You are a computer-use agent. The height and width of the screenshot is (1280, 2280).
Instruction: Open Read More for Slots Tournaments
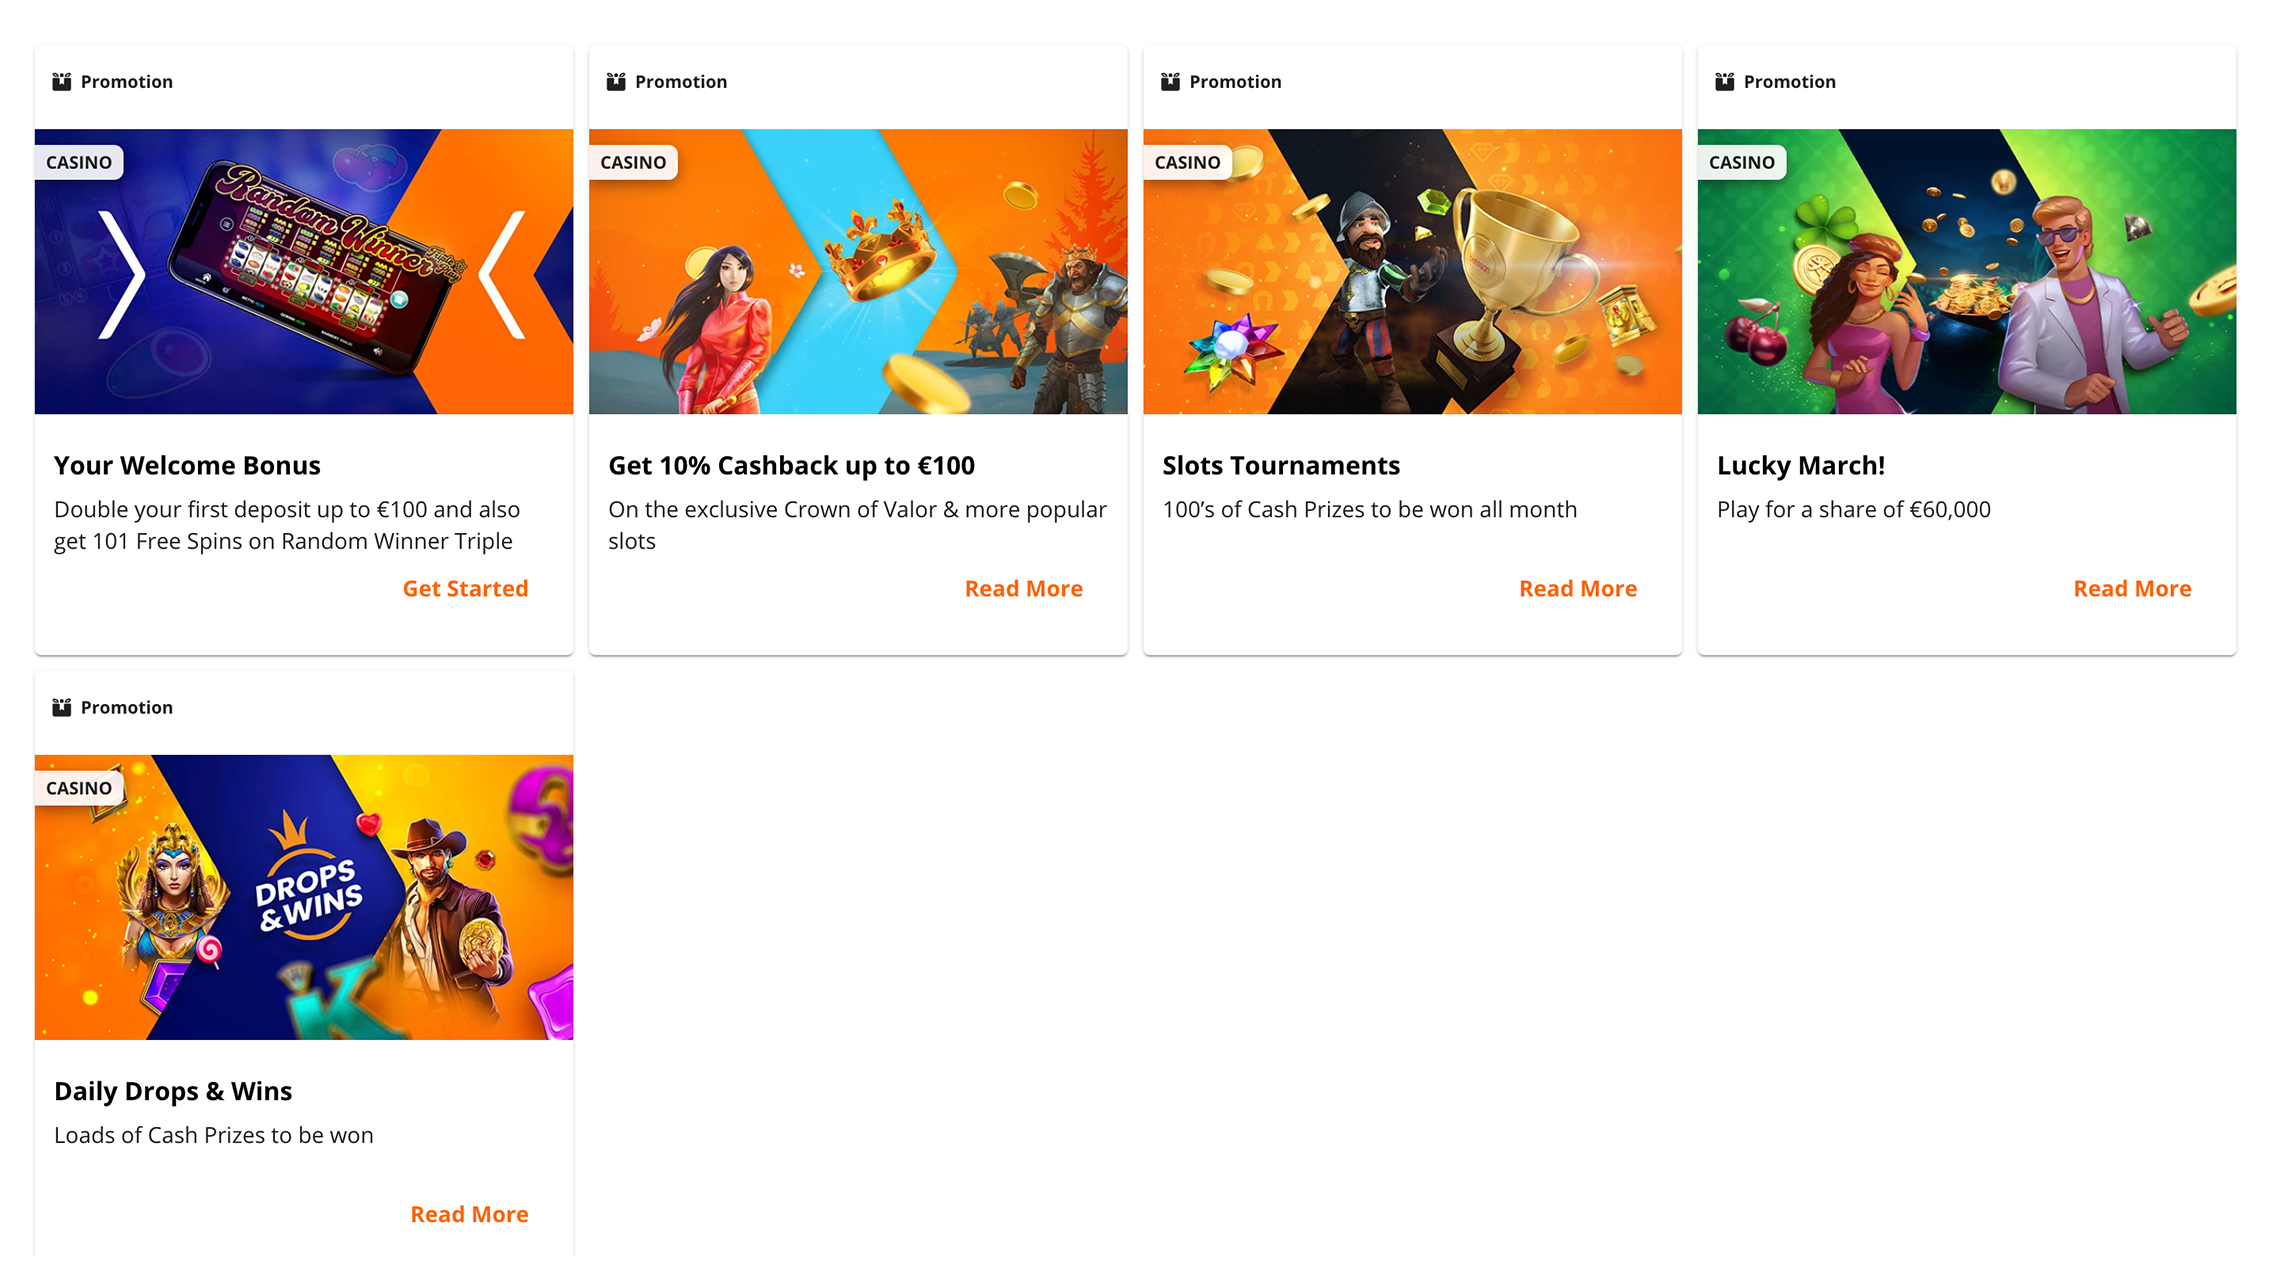(1578, 588)
